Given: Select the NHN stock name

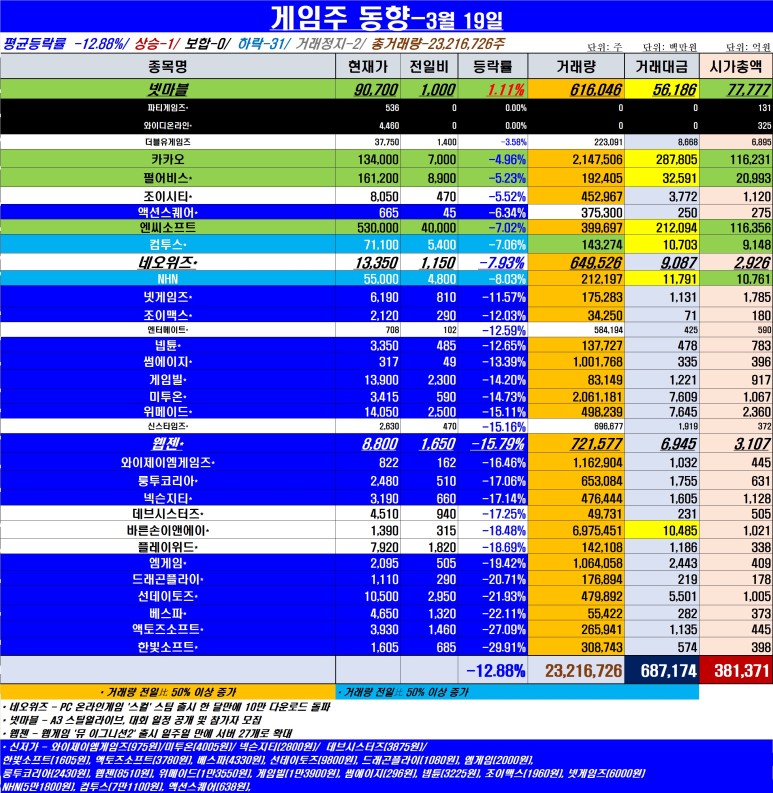Looking at the screenshot, I should click(167, 279).
